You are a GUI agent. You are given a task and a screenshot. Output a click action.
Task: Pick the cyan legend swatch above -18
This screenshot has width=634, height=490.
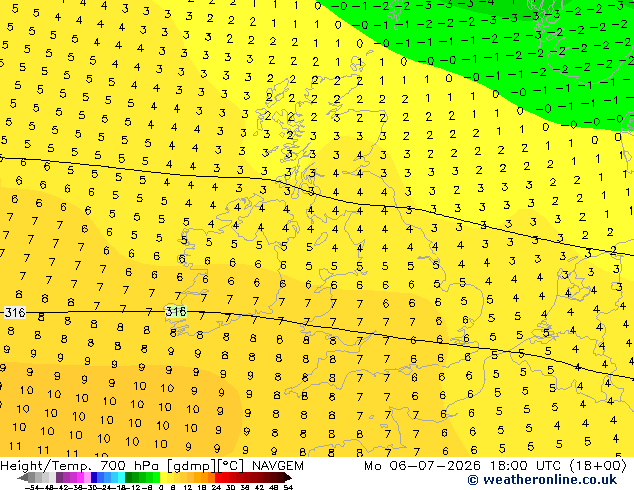click(121, 478)
